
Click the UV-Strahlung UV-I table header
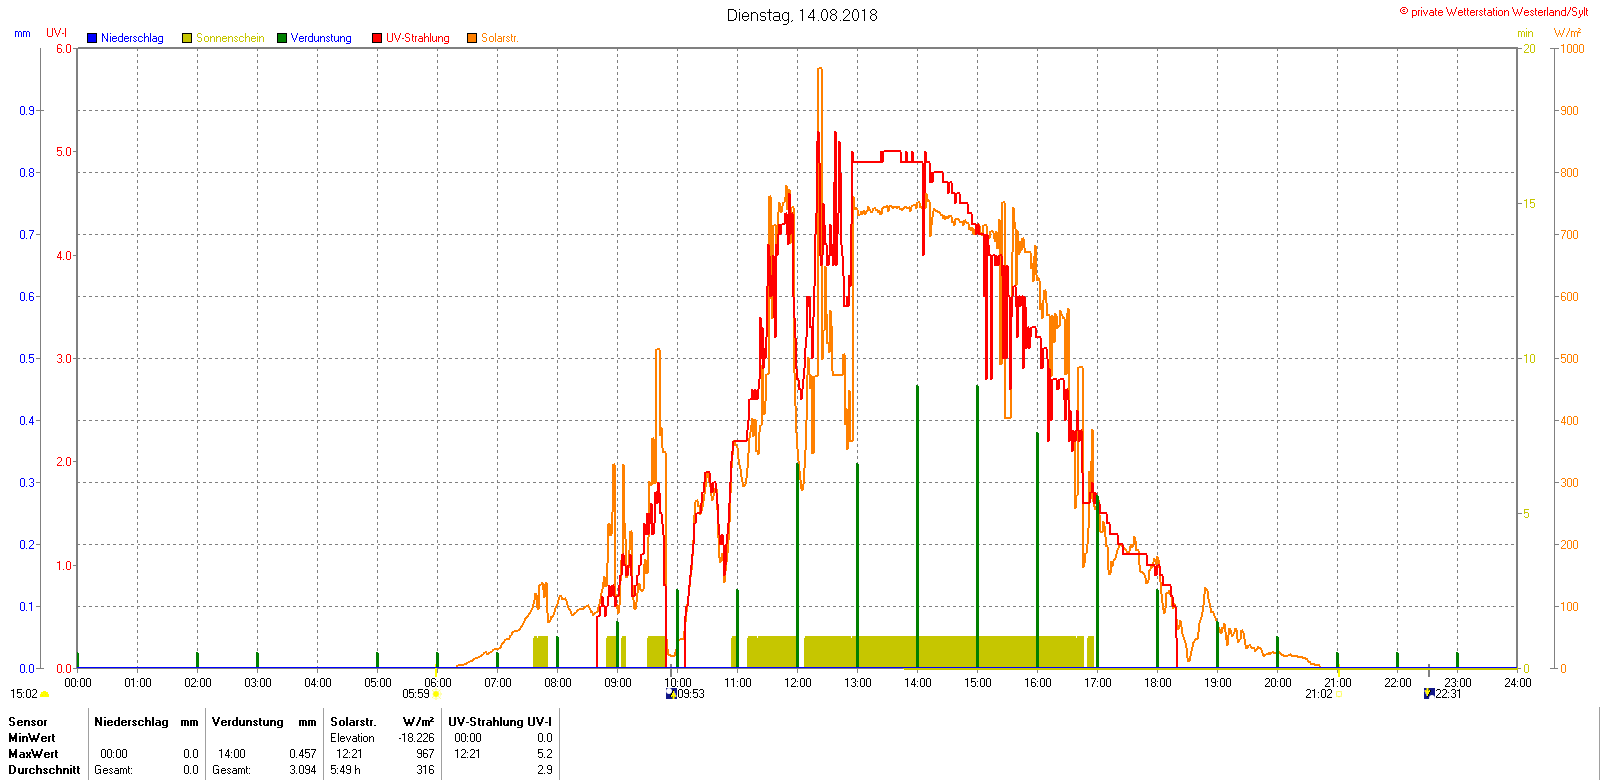pos(500,722)
